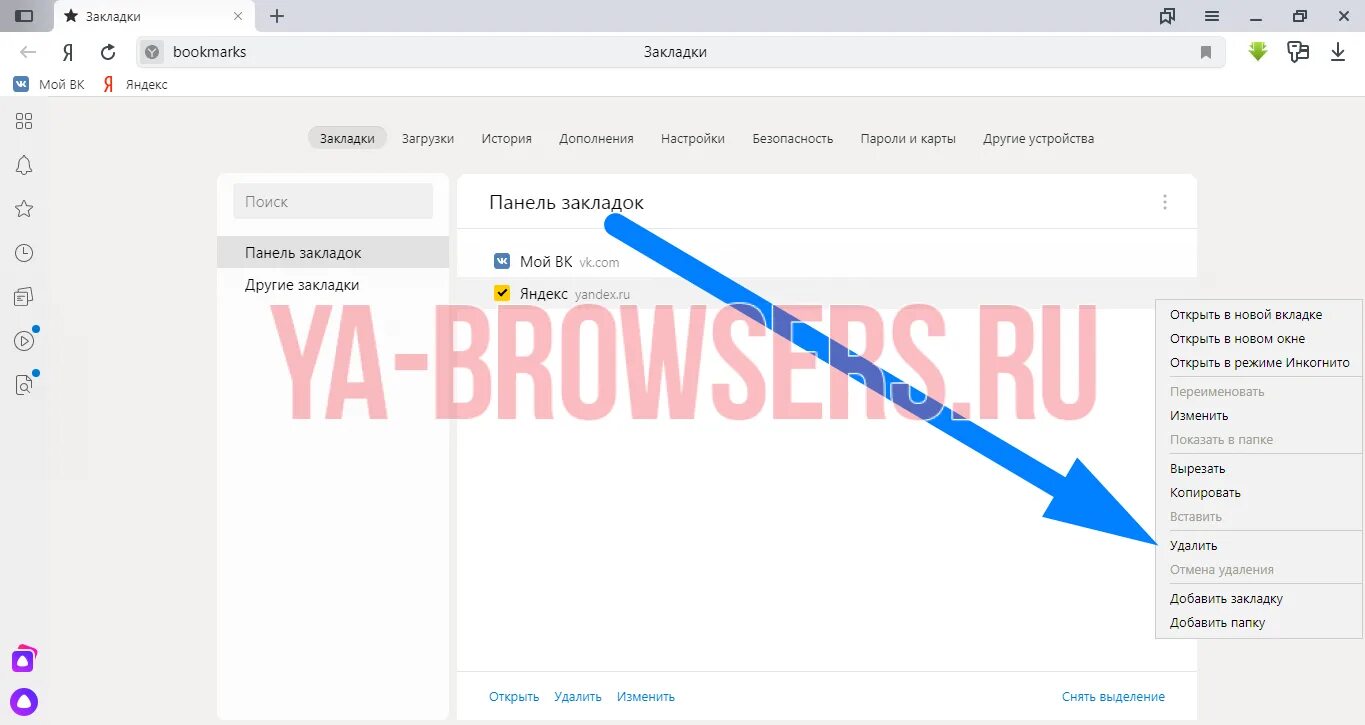Switch to the Пароли и карты tab
The height and width of the screenshot is (725, 1365).
pyautogui.click(x=908, y=138)
